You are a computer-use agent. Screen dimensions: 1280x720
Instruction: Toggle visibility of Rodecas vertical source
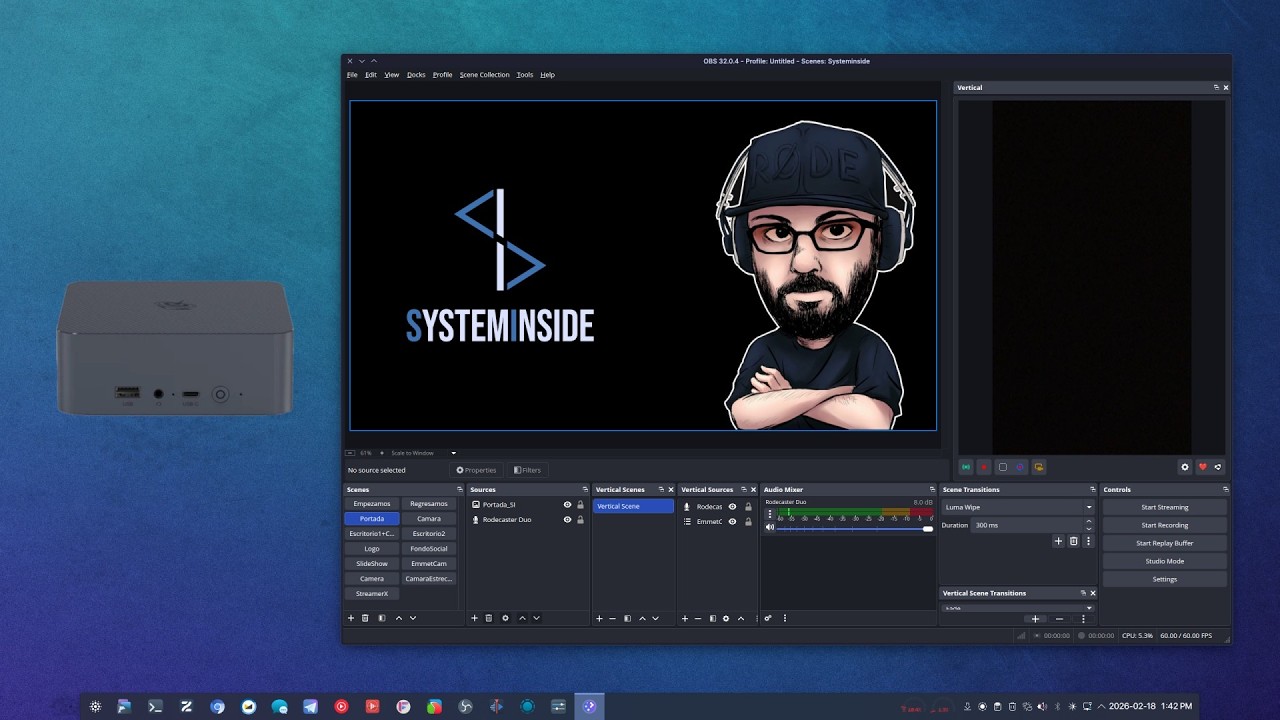coord(732,507)
